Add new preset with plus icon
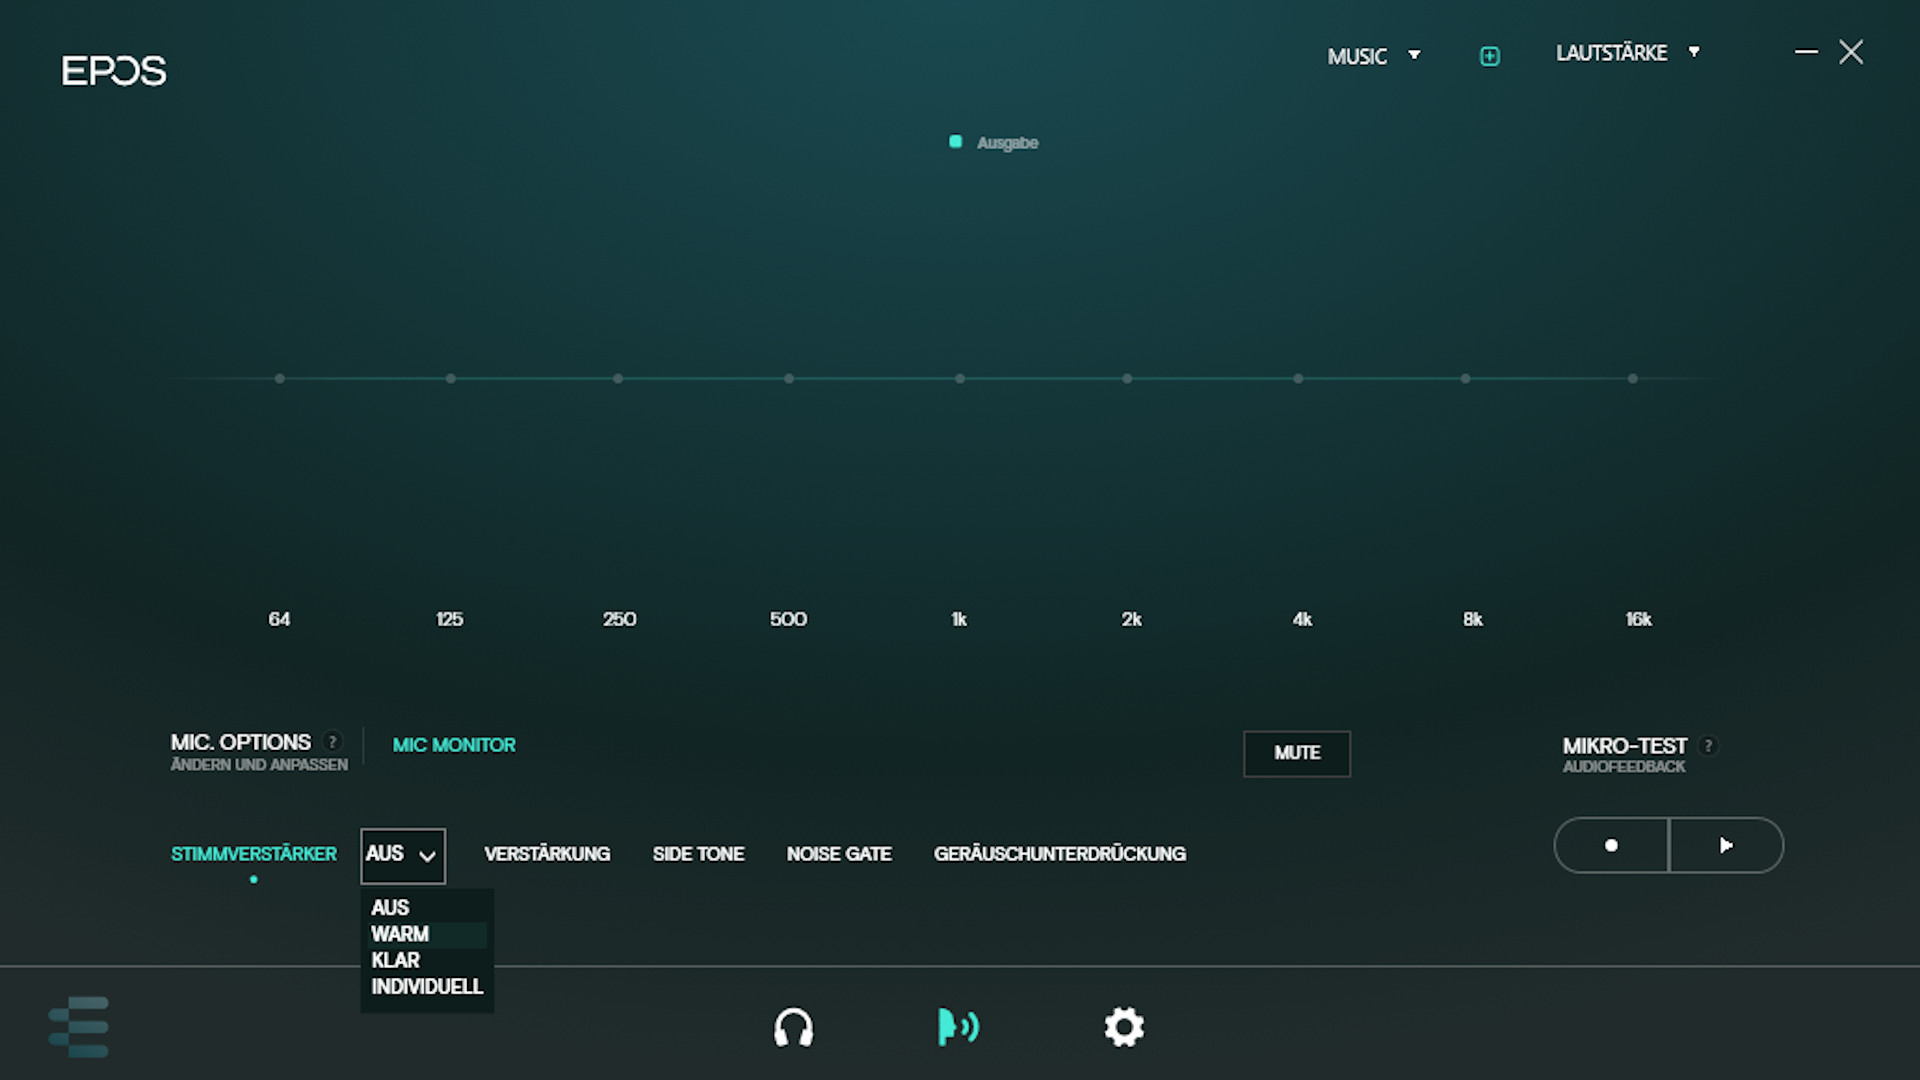The width and height of the screenshot is (1920, 1080). click(1489, 56)
